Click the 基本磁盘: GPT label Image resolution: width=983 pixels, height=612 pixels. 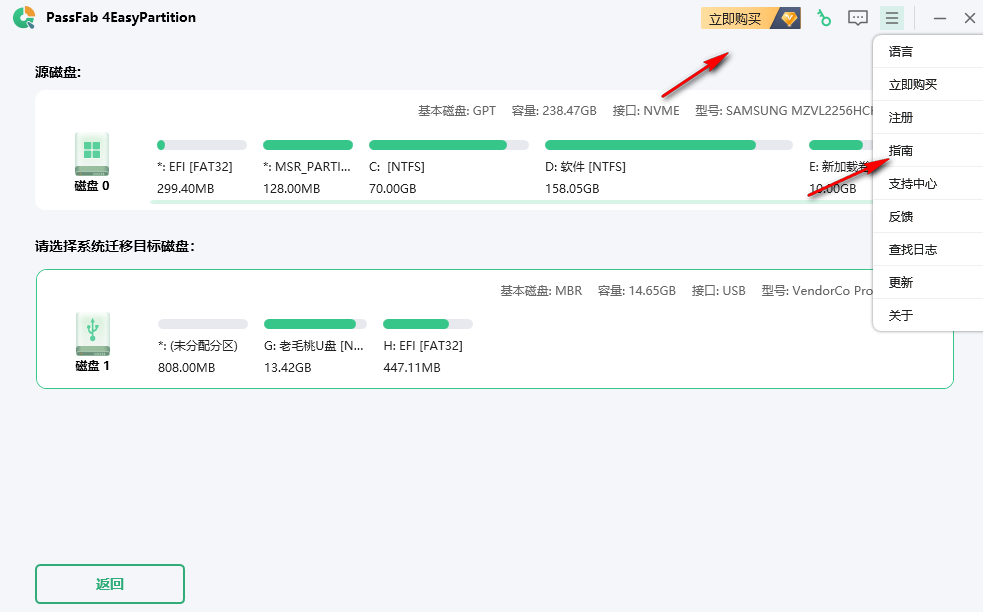(457, 111)
